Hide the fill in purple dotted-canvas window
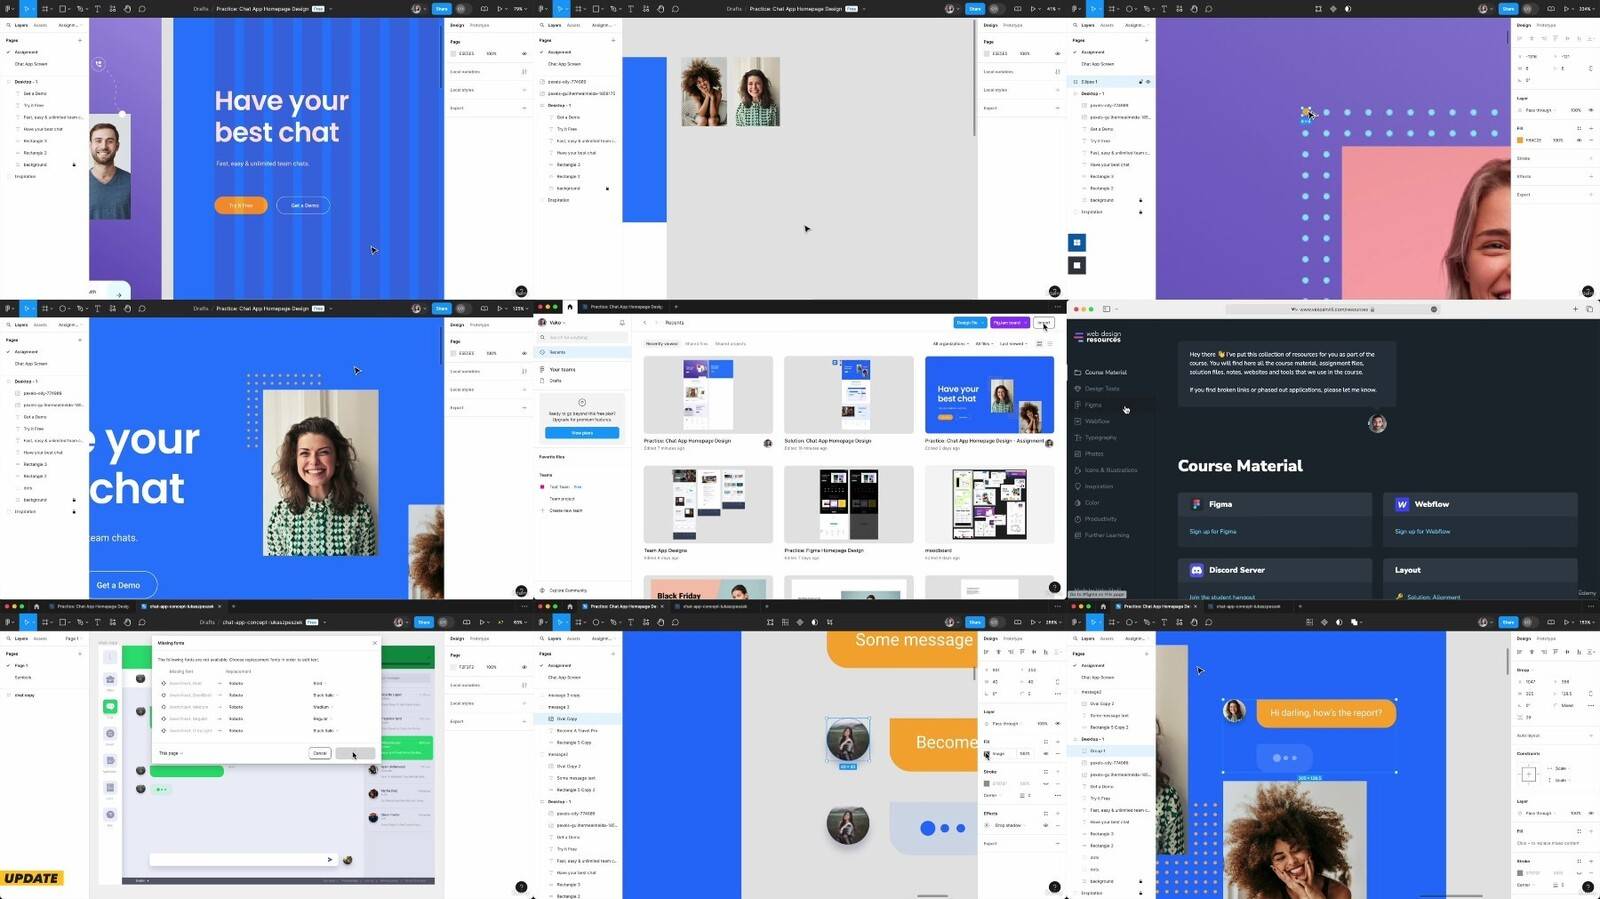1600x899 pixels. [x=1579, y=140]
